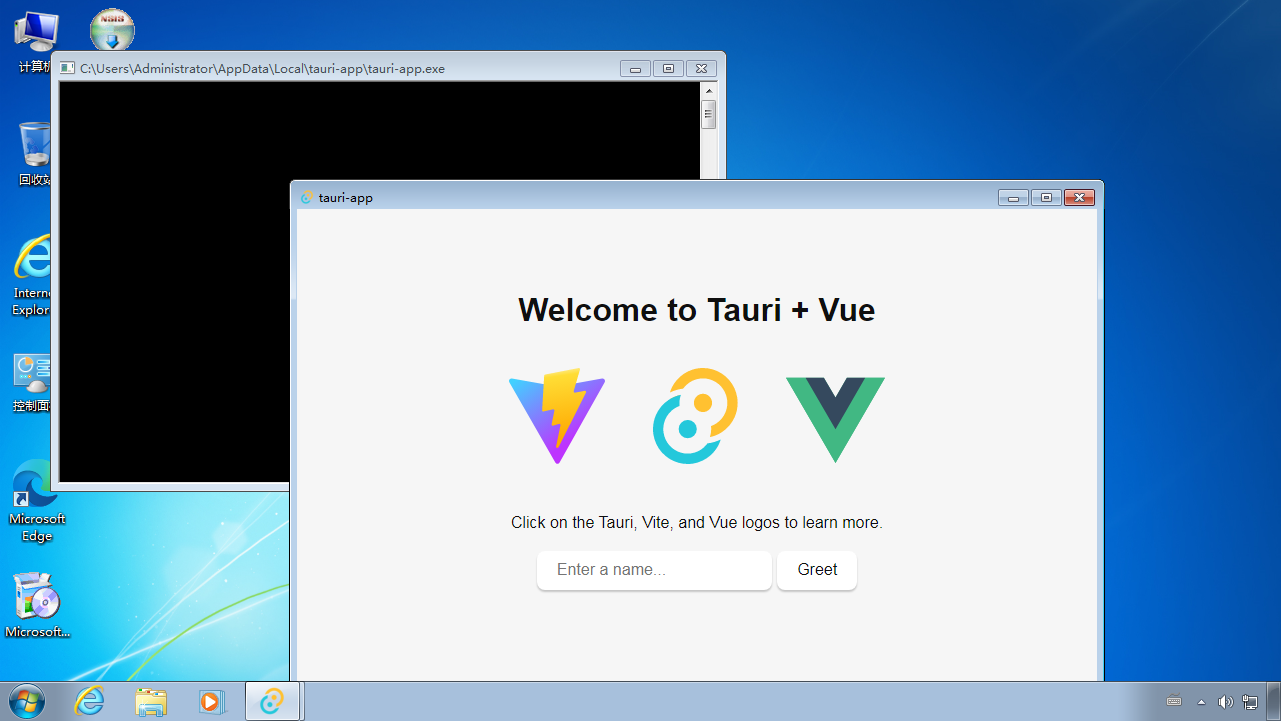Viewport: 1281px width, 721px height.
Task: Click the tauri-app taskbar button
Action: pyautogui.click(x=272, y=702)
